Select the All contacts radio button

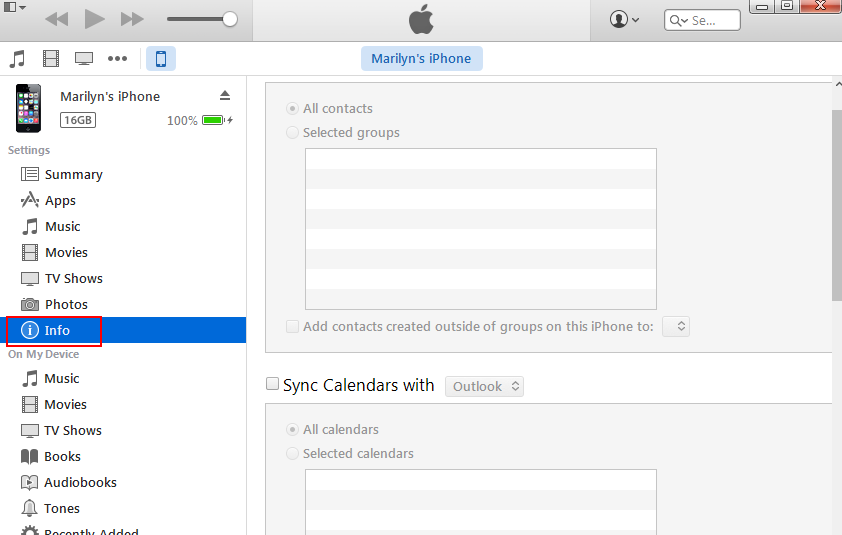point(292,109)
